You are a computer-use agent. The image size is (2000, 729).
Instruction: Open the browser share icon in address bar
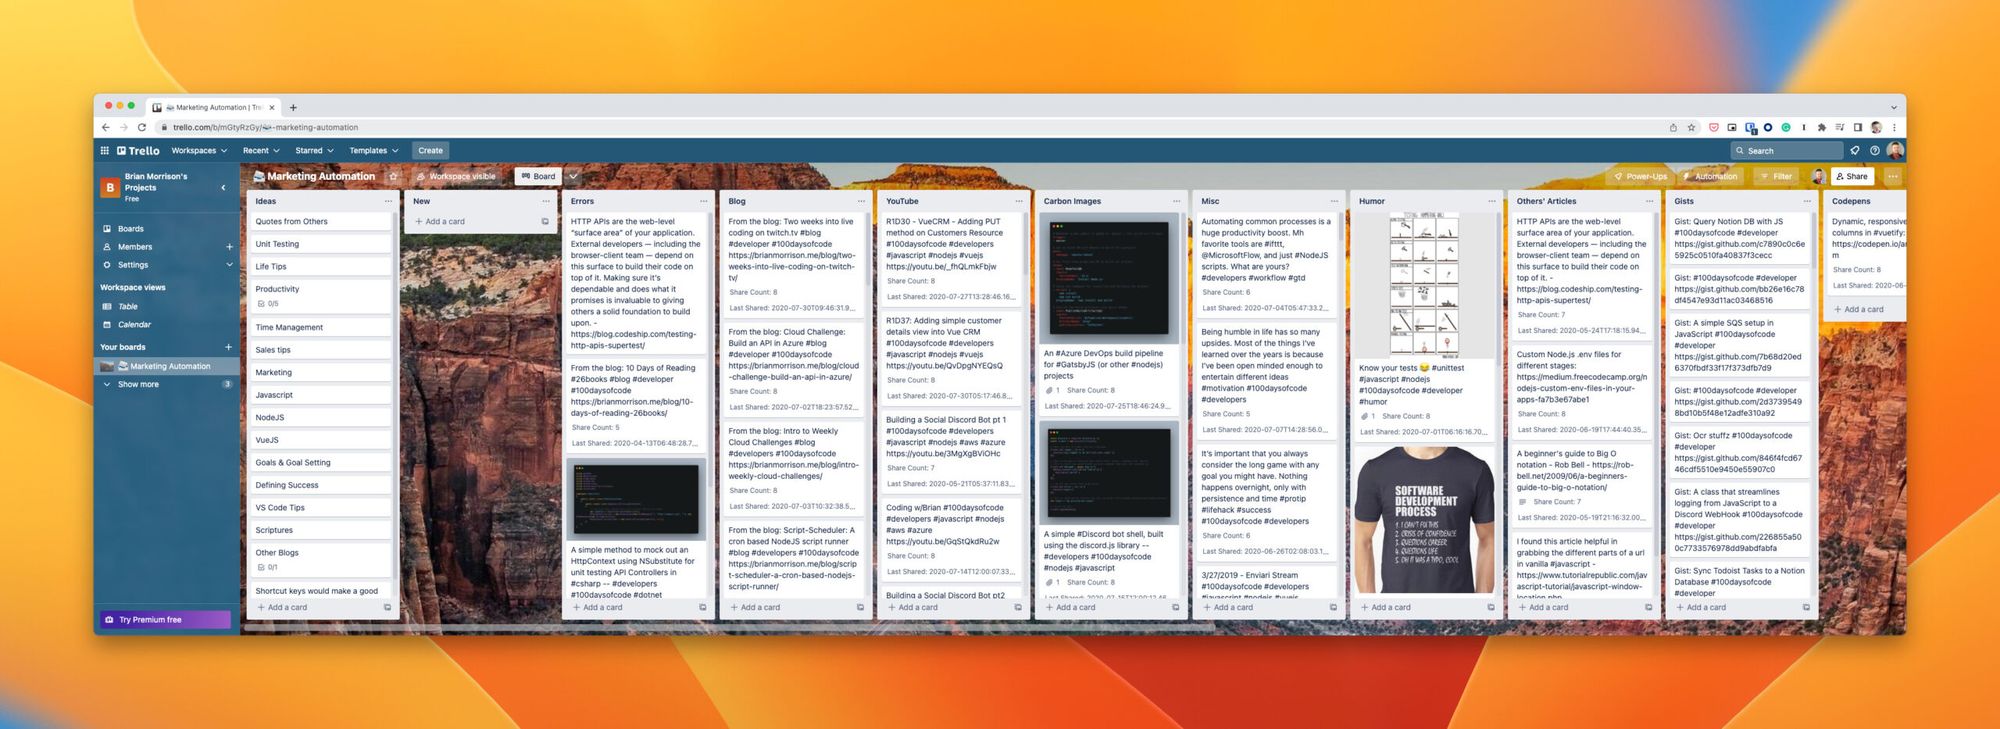click(1673, 127)
